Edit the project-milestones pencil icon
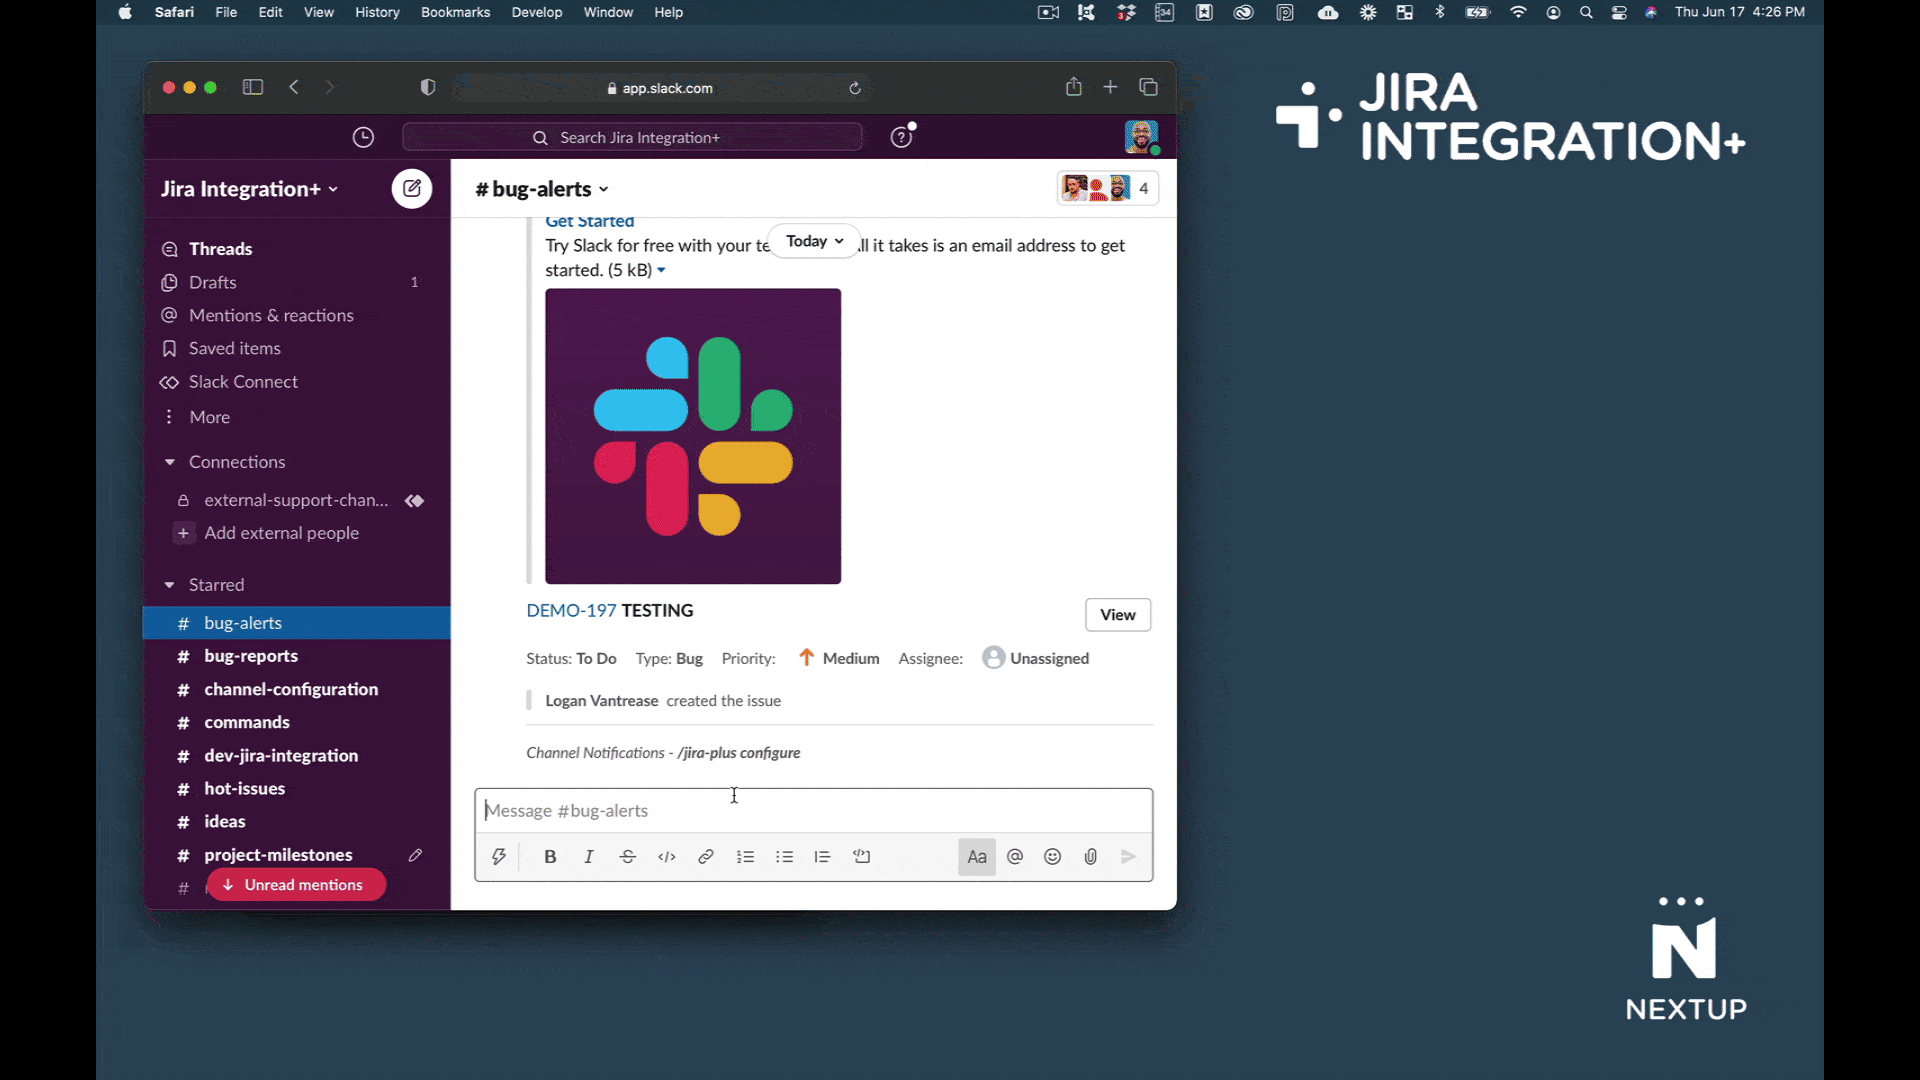Screen dimensions: 1920x1080 [x=415, y=855]
